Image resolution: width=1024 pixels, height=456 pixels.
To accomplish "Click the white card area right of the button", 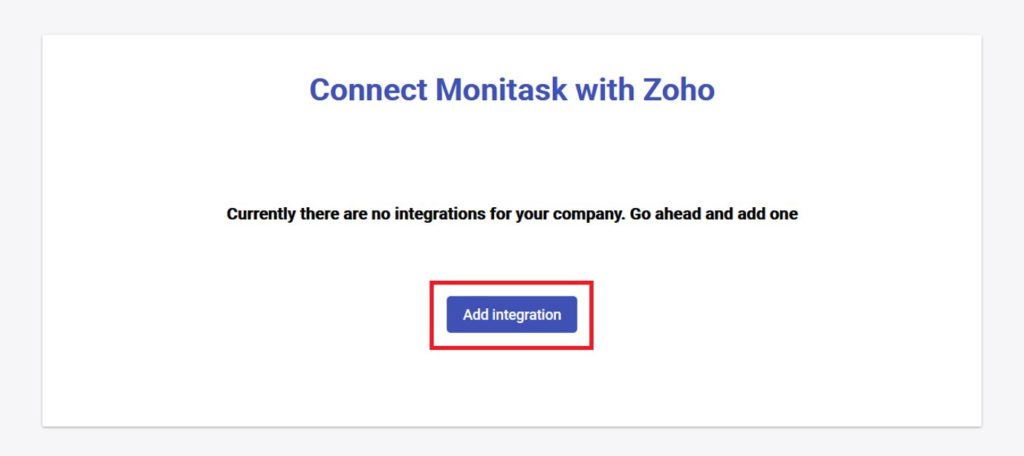I will tap(780, 314).
